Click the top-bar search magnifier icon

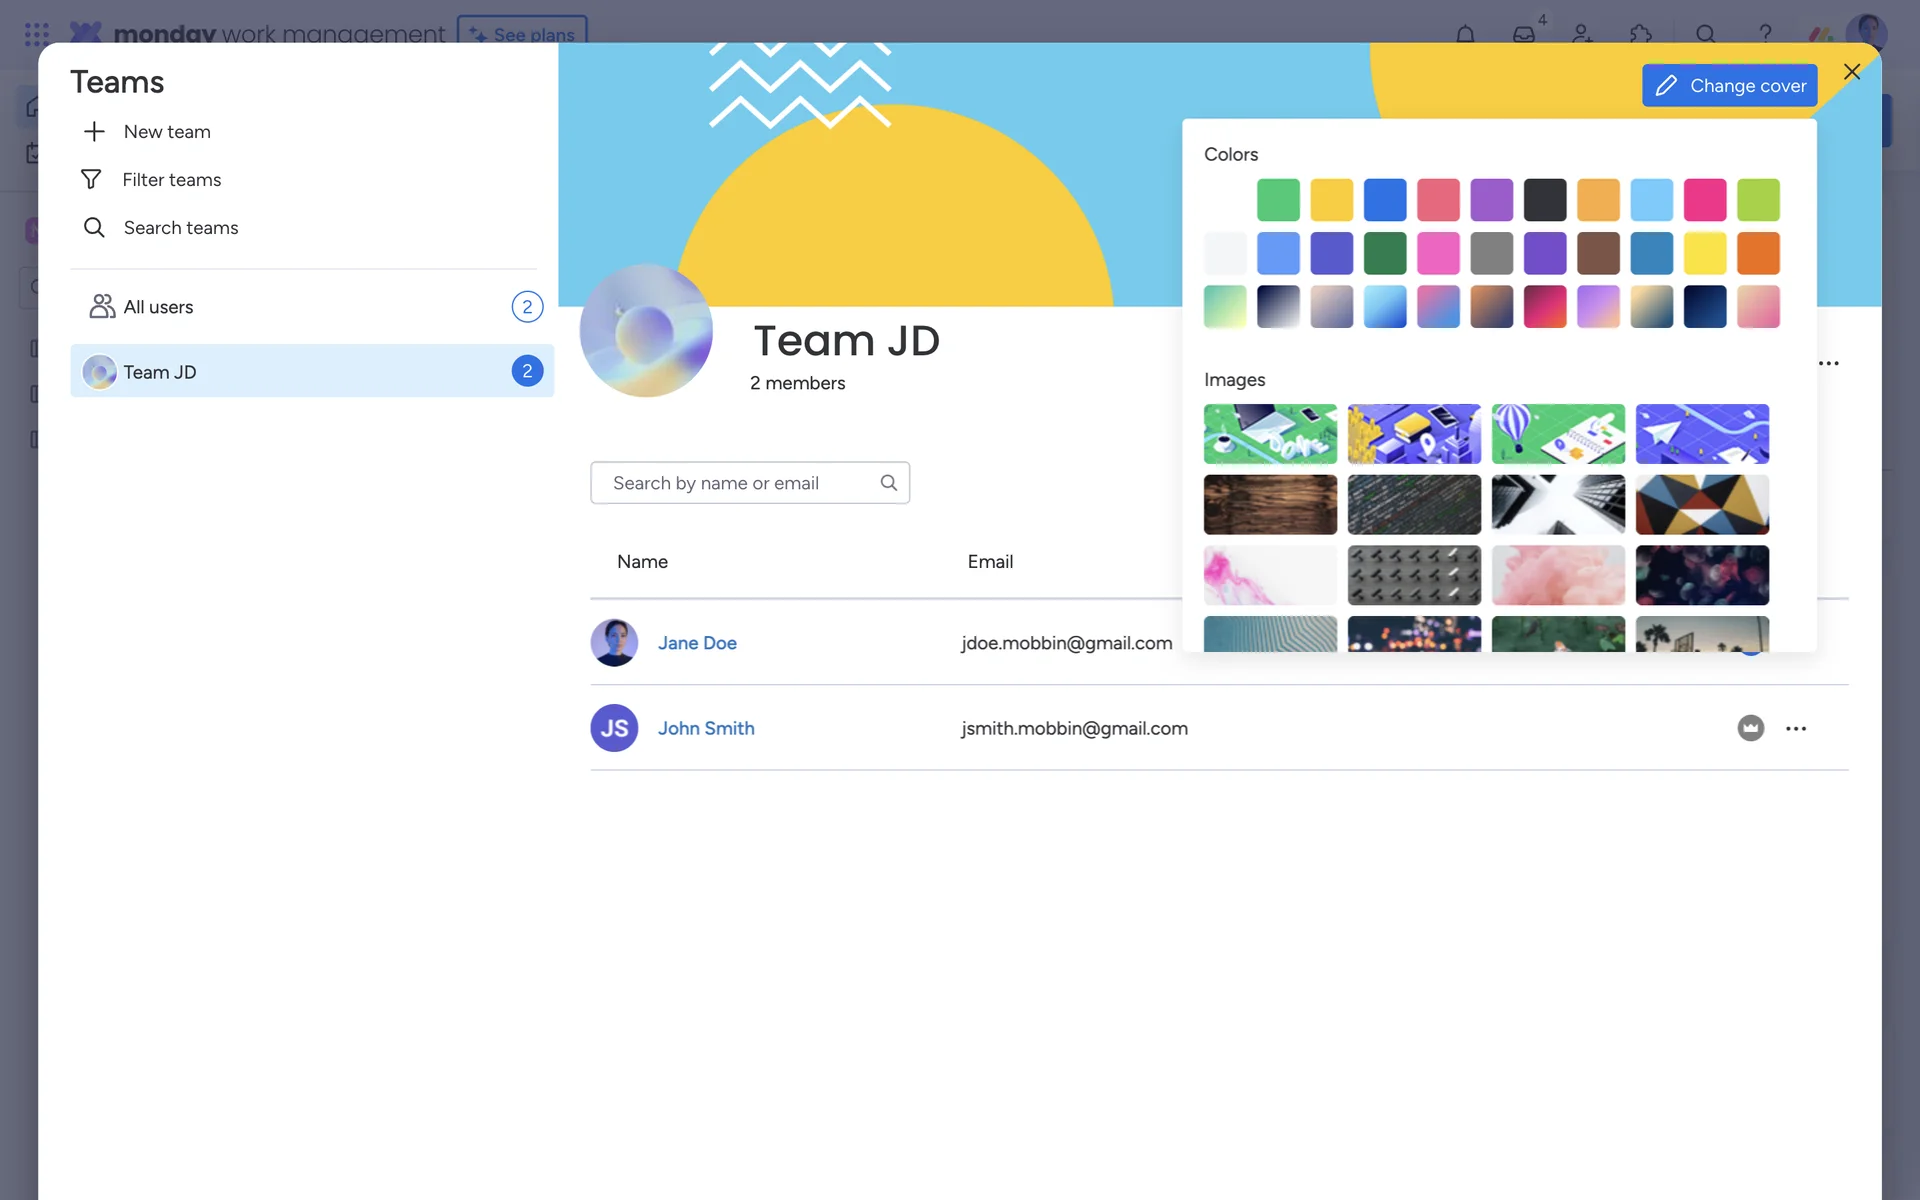click(1706, 34)
